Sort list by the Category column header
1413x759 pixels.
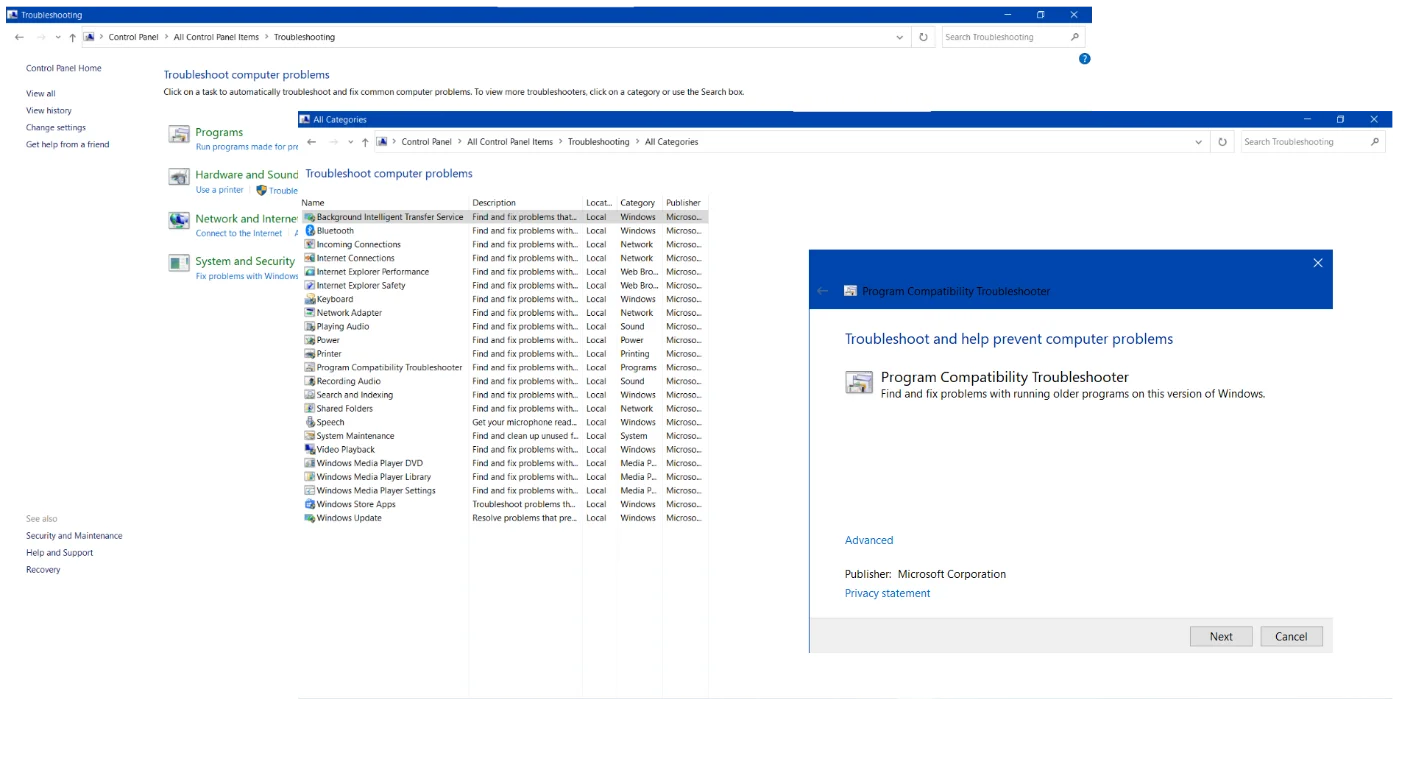click(x=637, y=203)
